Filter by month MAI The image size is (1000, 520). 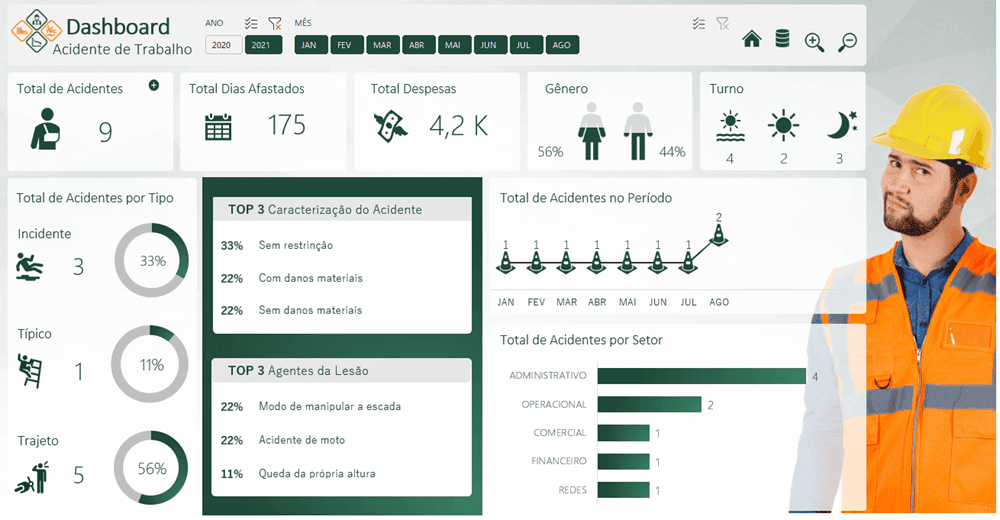click(x=453, y=45)
